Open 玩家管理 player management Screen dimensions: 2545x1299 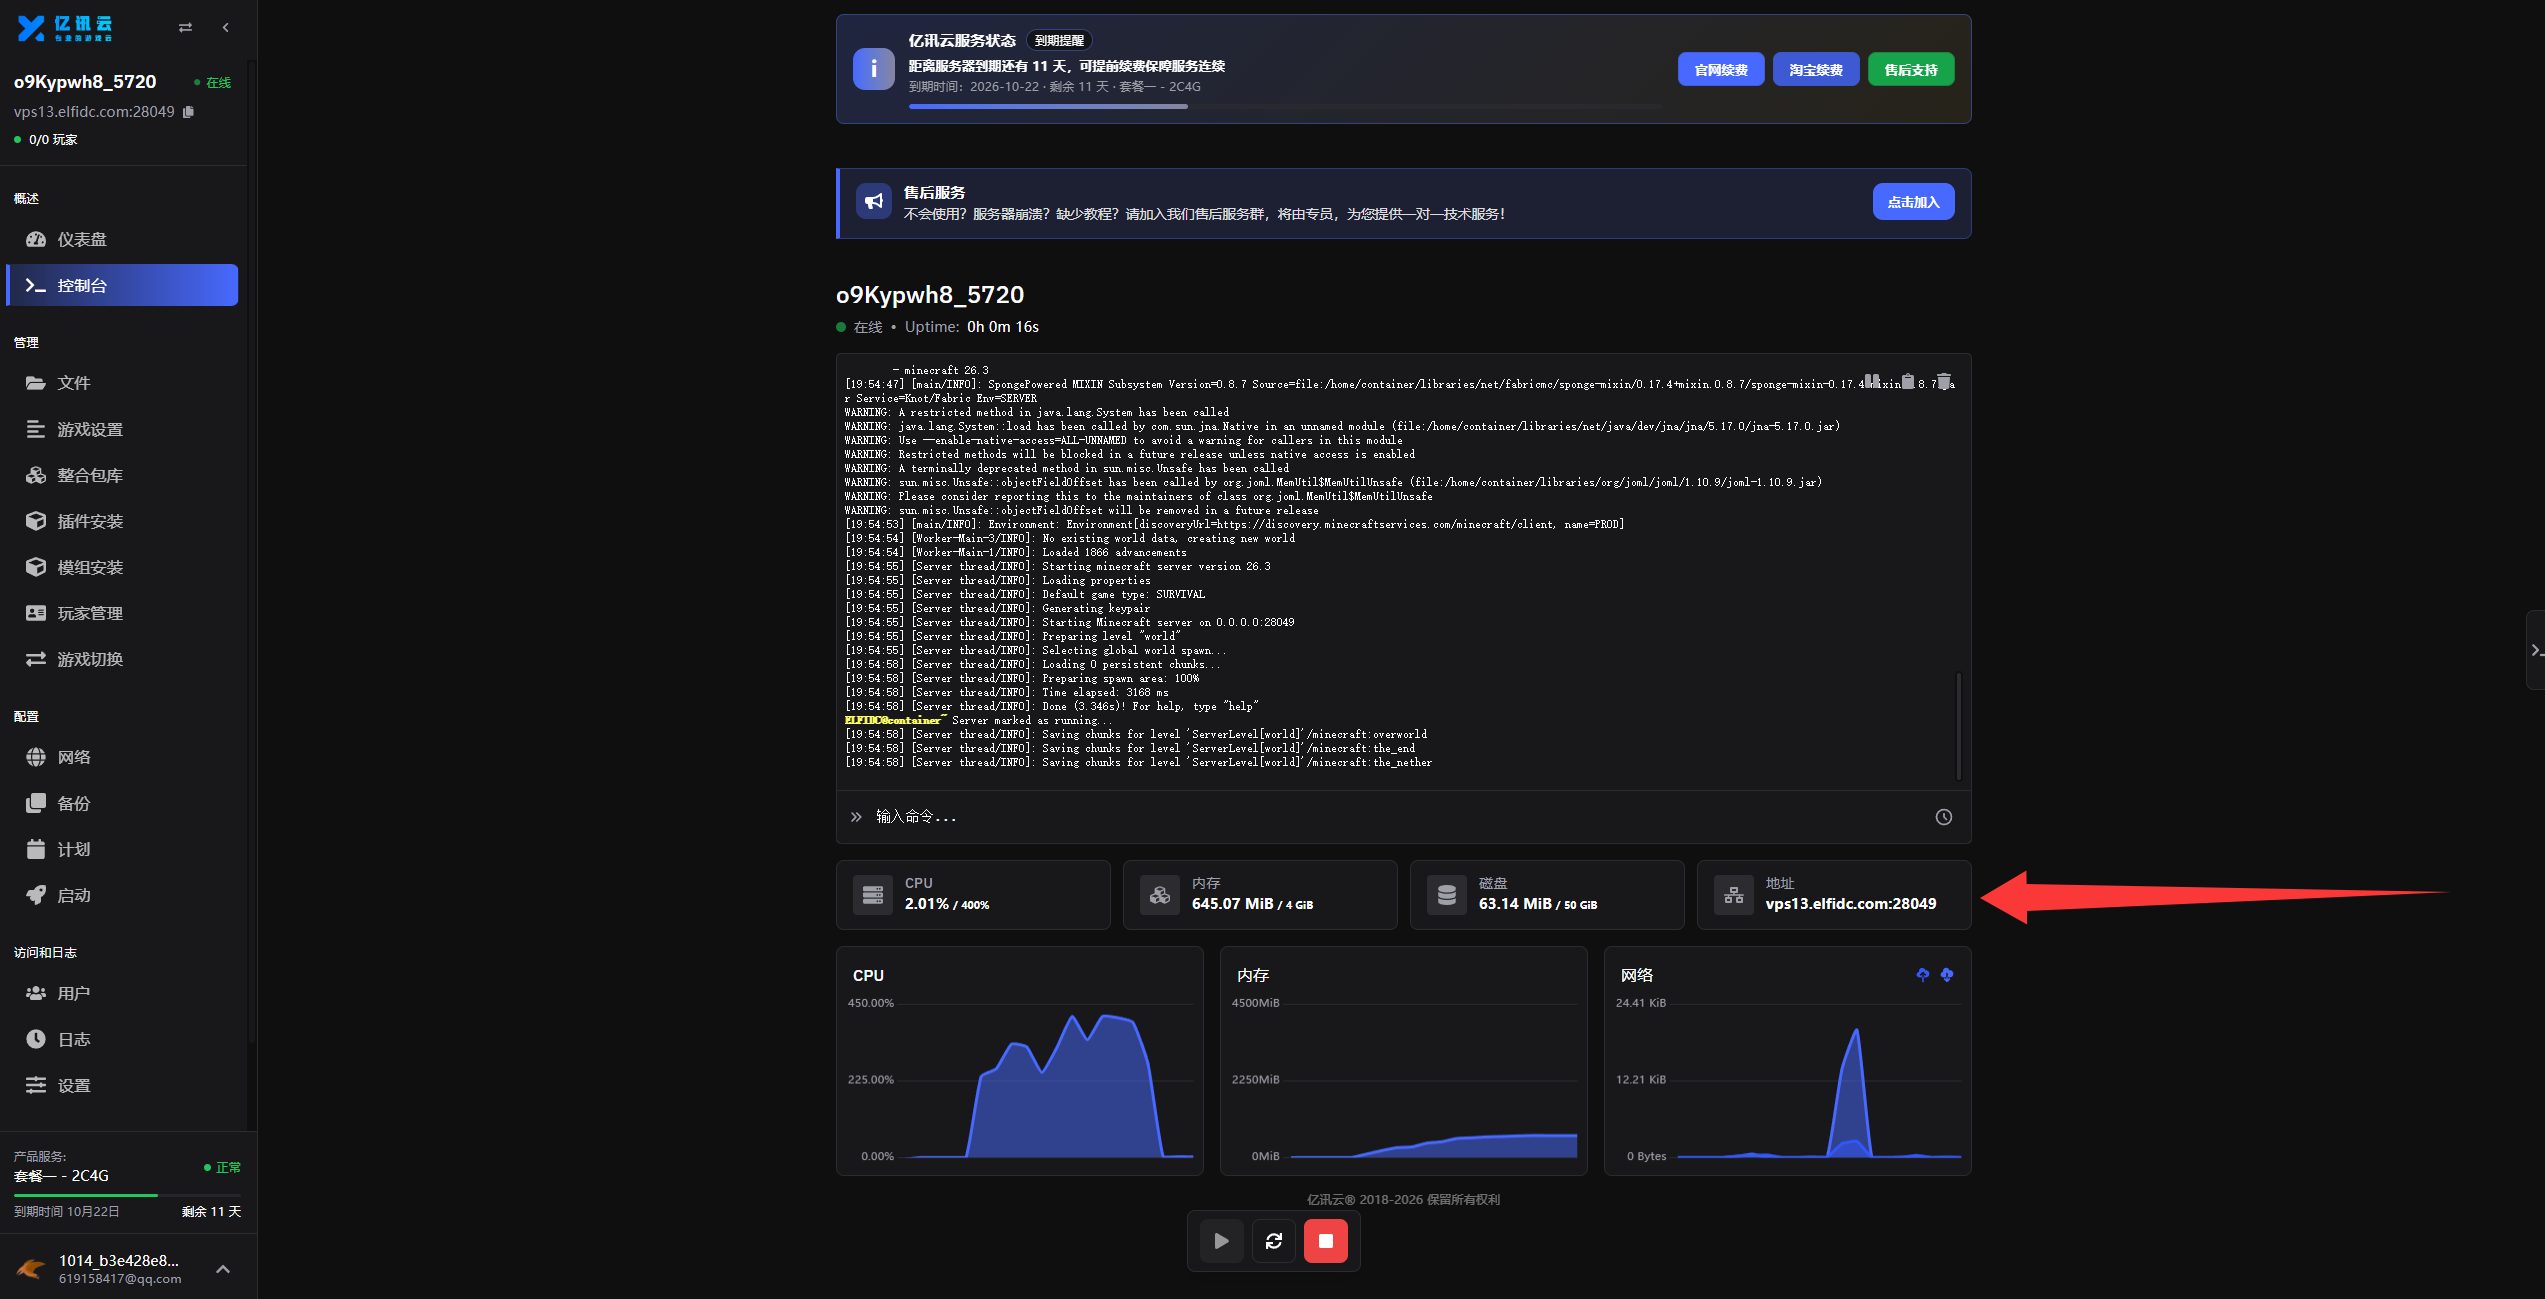(x=122, y=613)
